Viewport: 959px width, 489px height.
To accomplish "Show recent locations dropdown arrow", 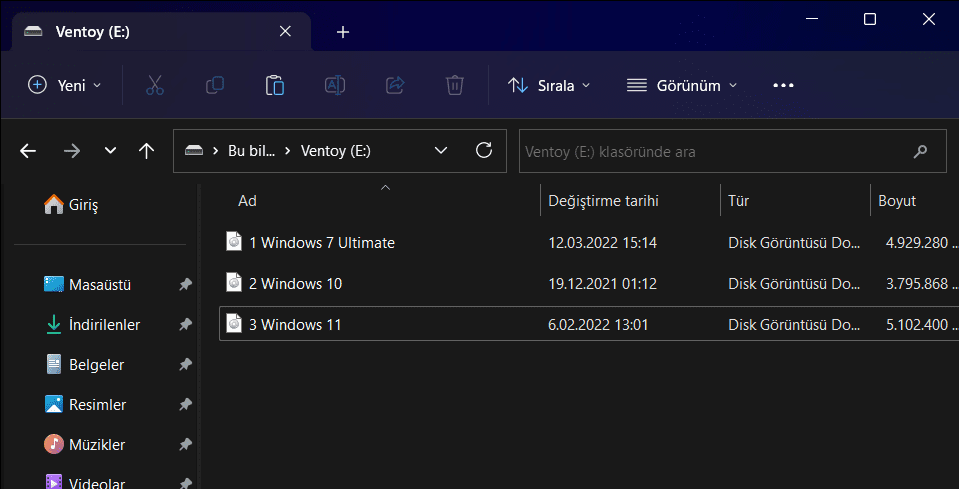I will tap(110, 151).
